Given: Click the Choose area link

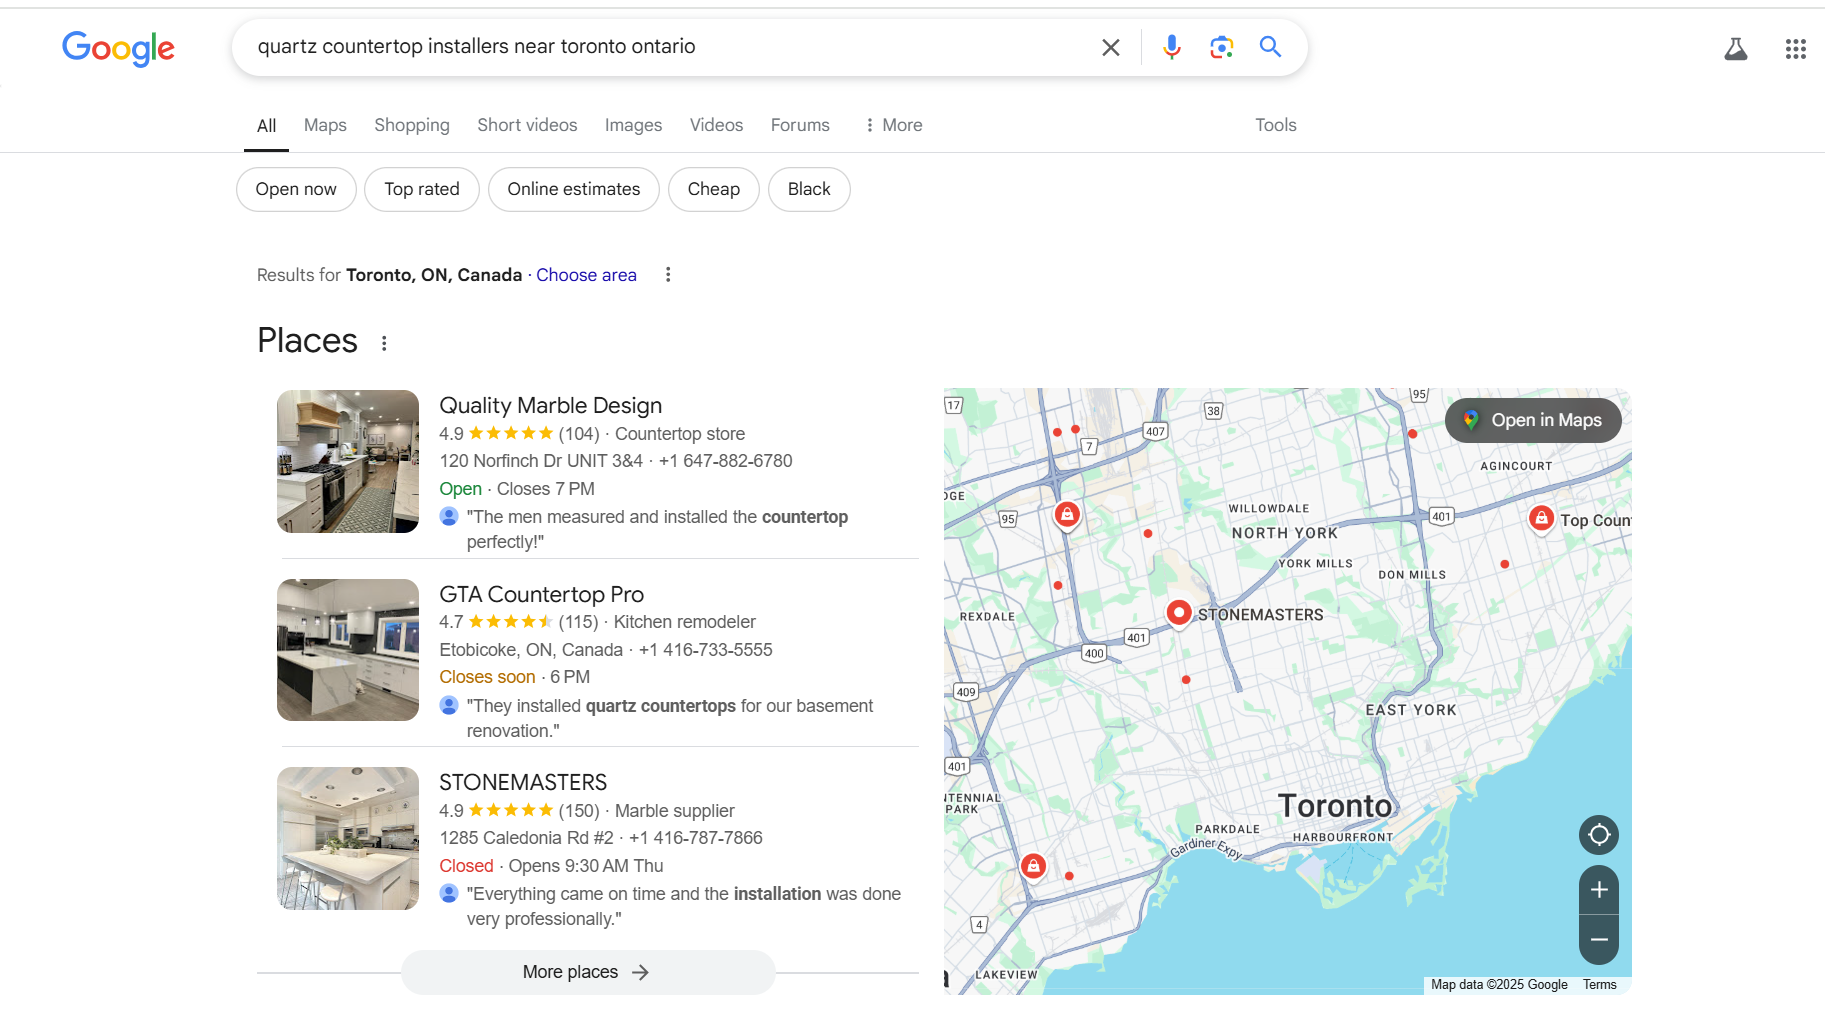Looking at the screenshot, I should [x=586, y=275].
